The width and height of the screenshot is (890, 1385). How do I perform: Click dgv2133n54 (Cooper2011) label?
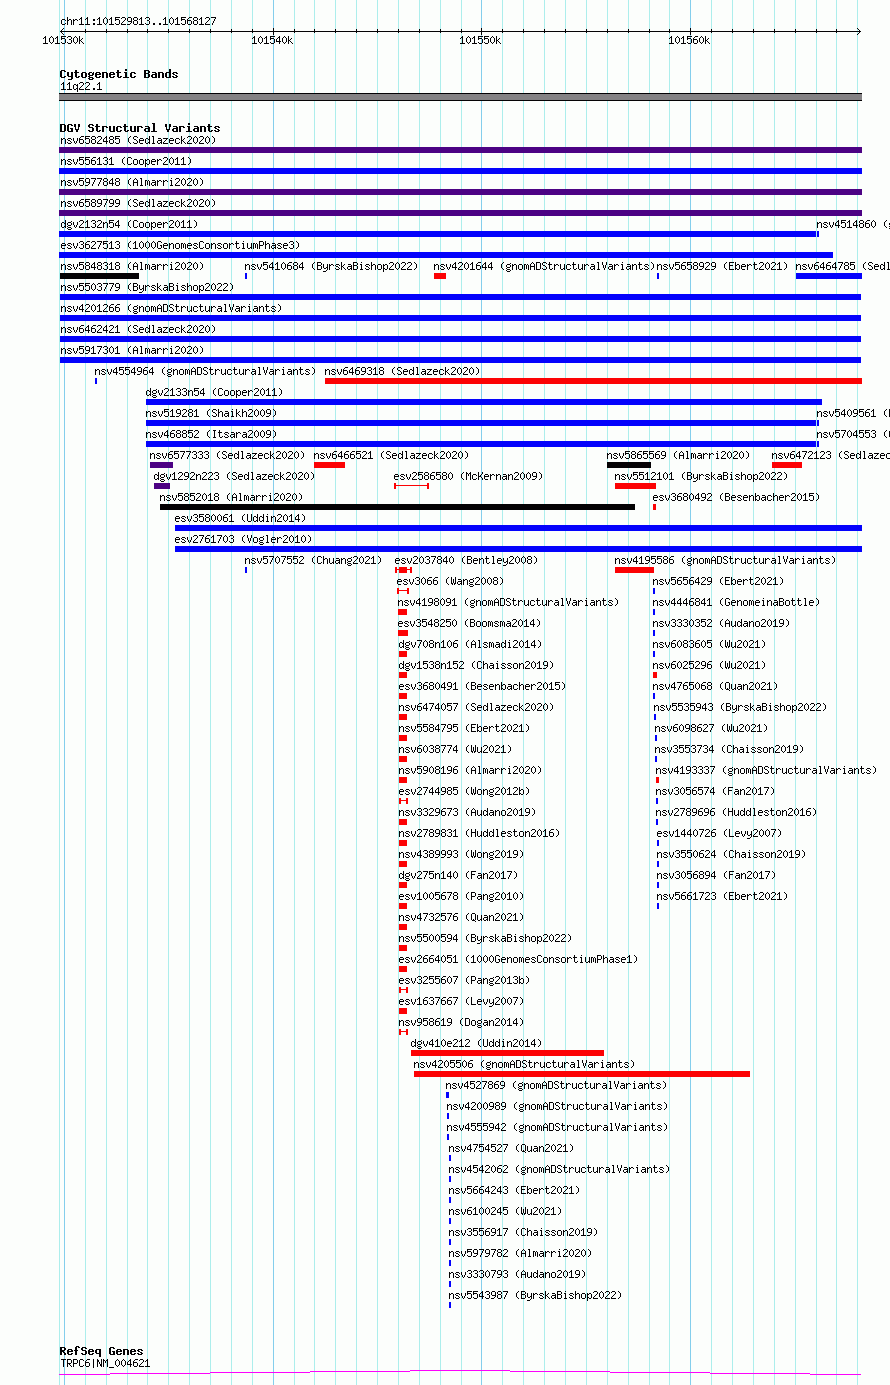coord(214,392)
